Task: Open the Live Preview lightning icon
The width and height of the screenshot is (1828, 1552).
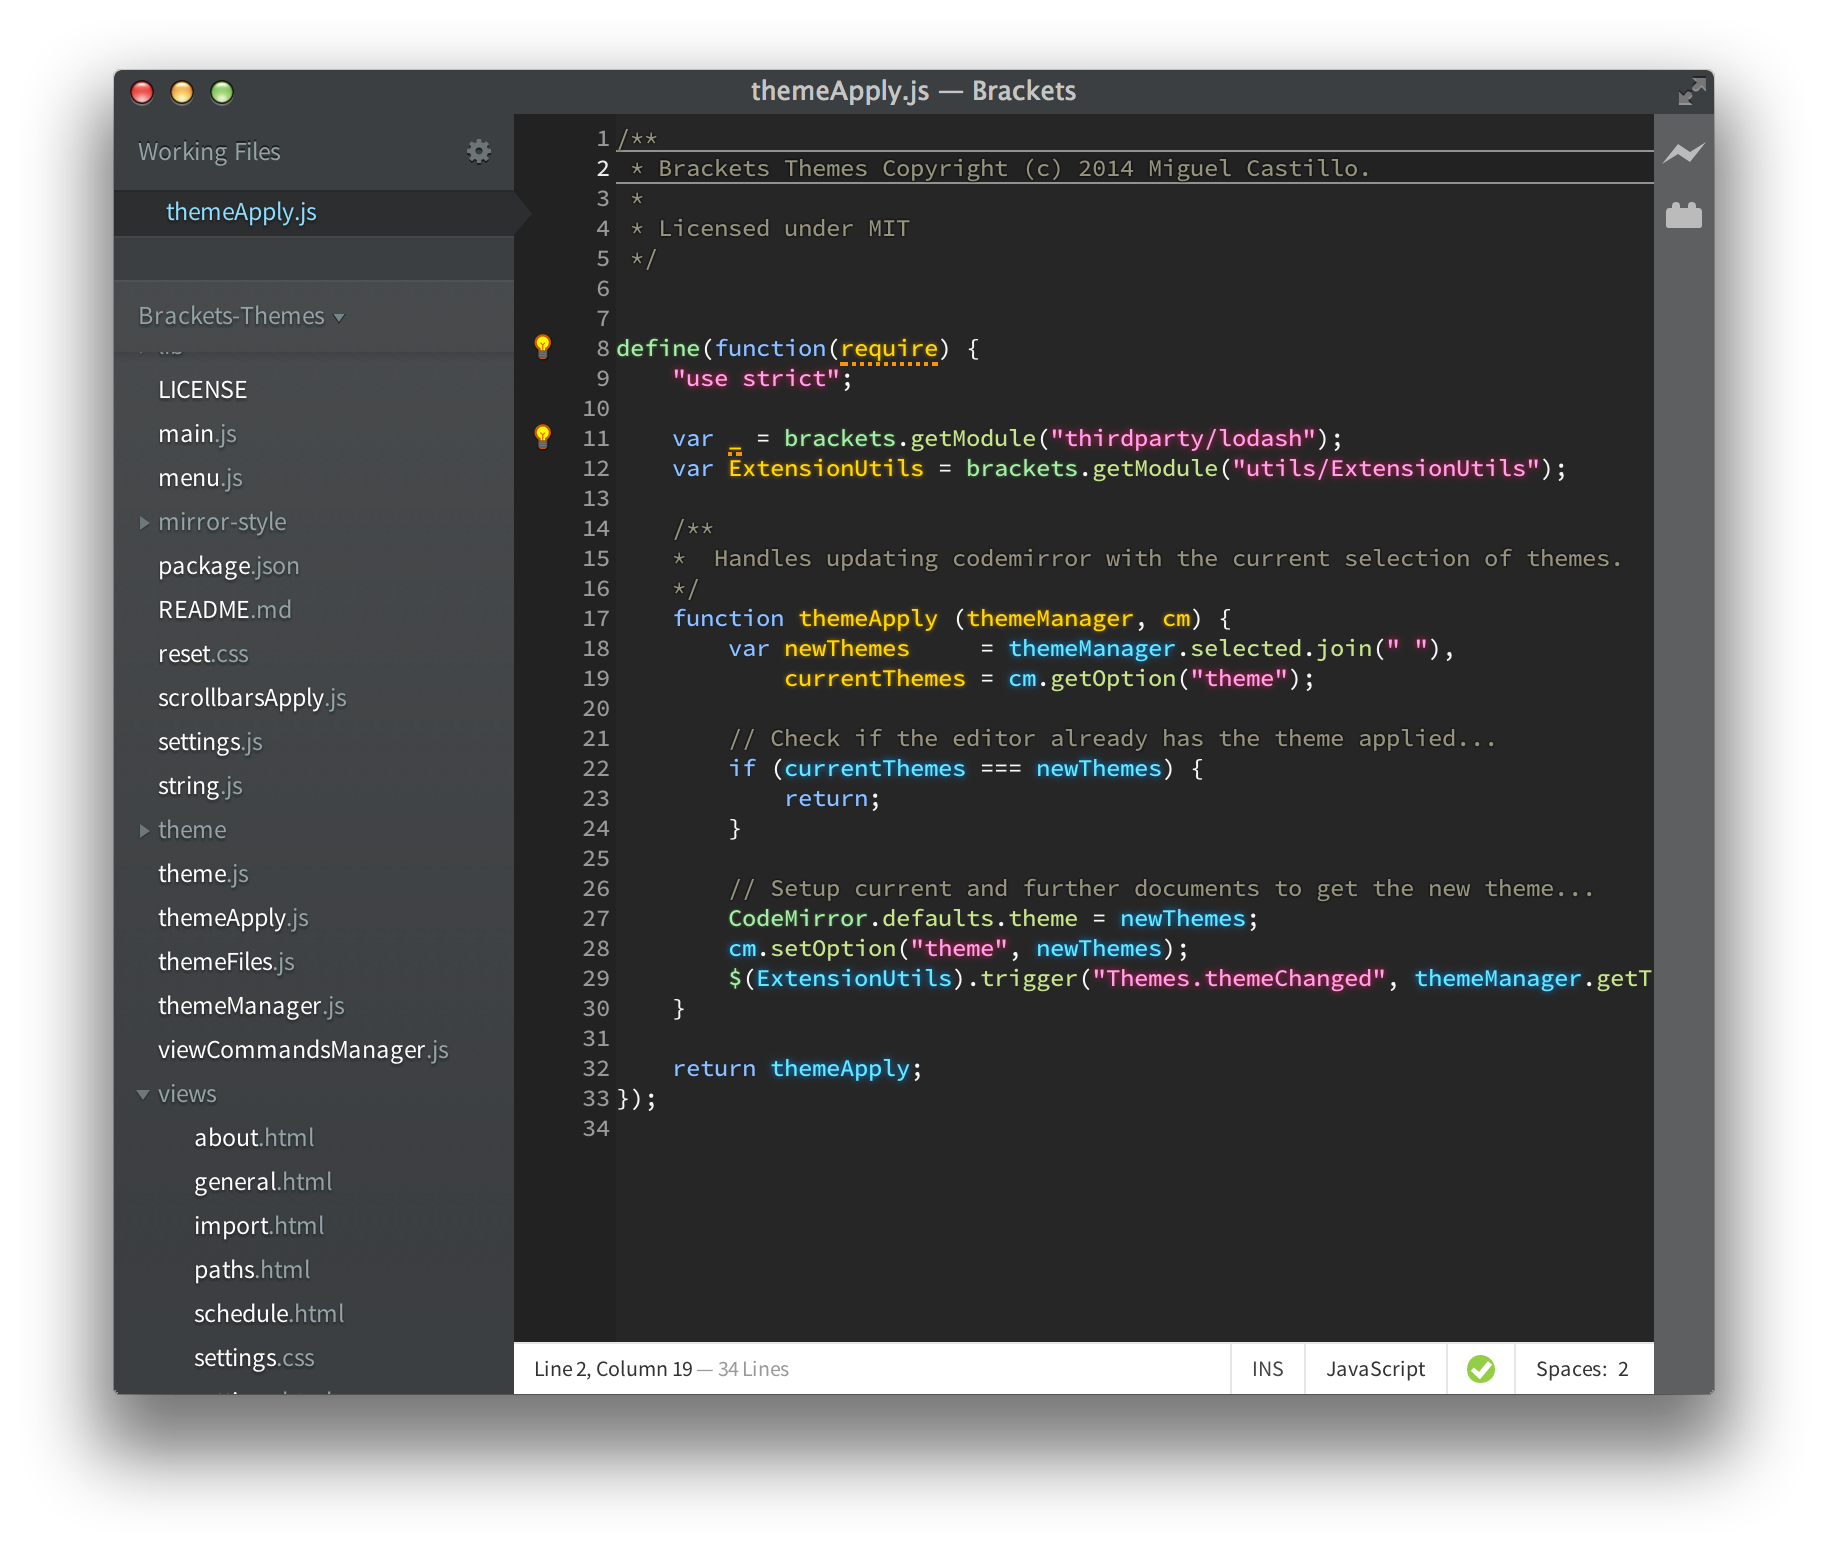Action: [1684, 153]
